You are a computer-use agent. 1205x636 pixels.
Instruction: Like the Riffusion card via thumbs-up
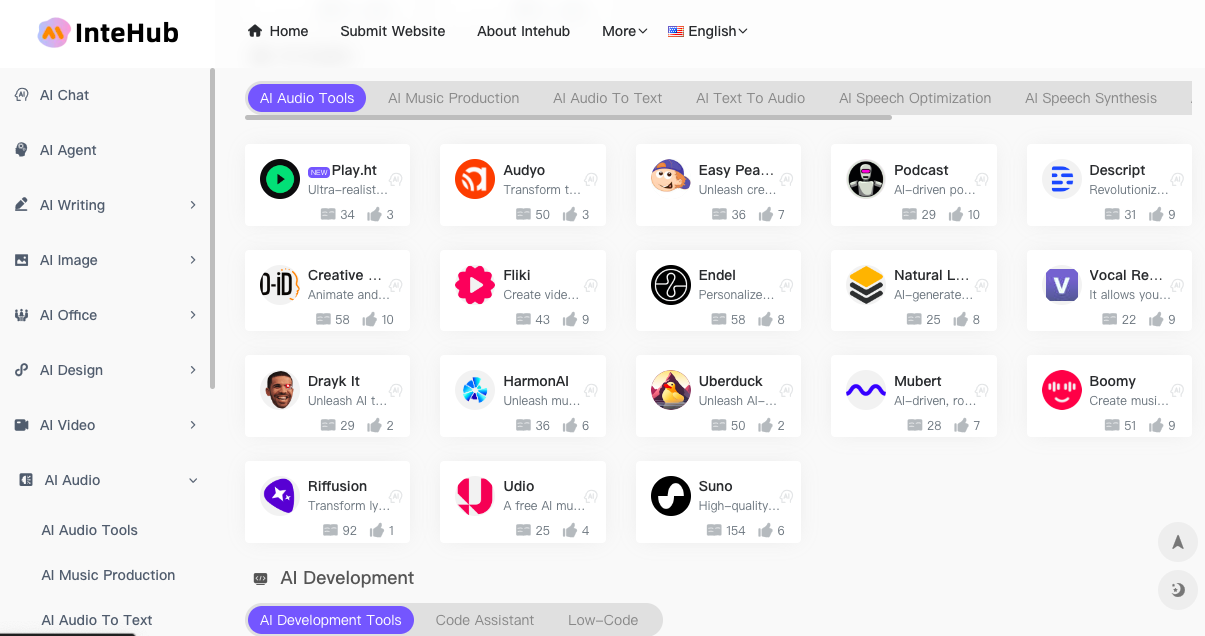click(x=377, y=530)
